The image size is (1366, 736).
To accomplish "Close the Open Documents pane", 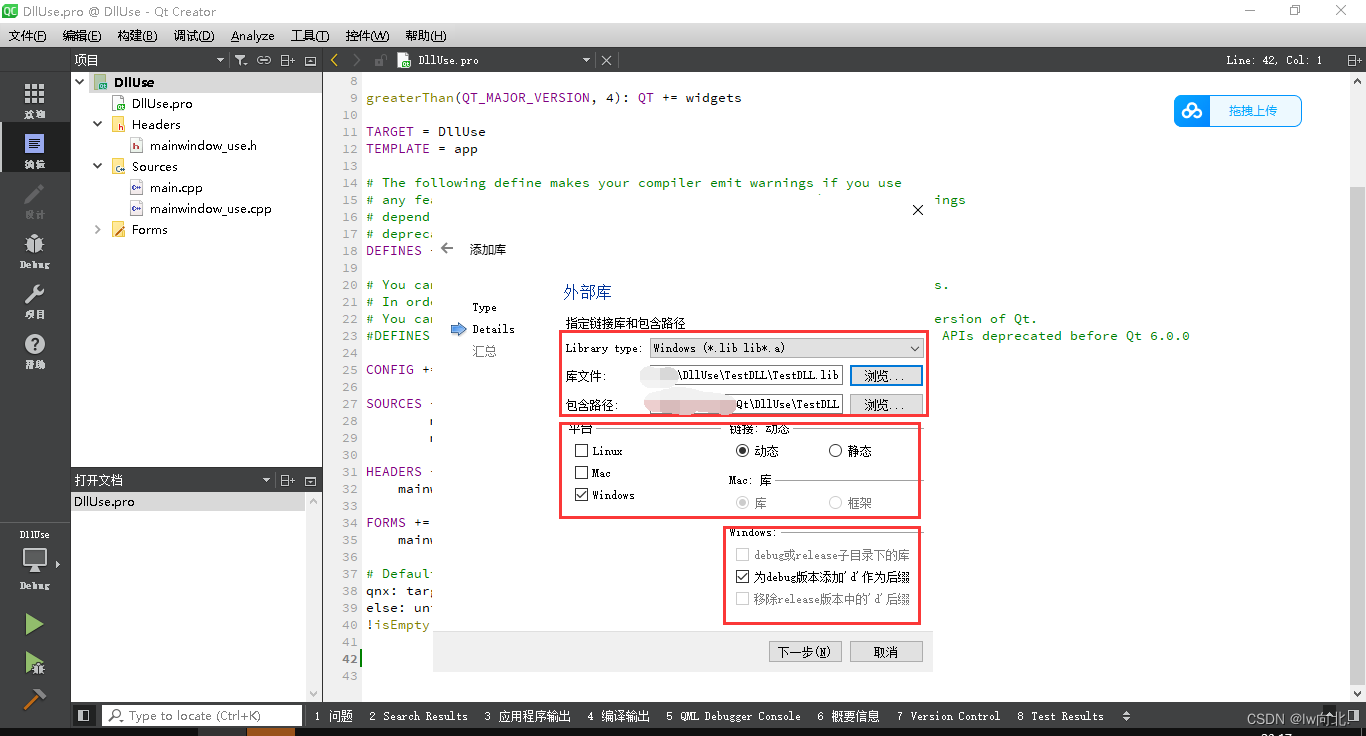I will tap(310, 480).
